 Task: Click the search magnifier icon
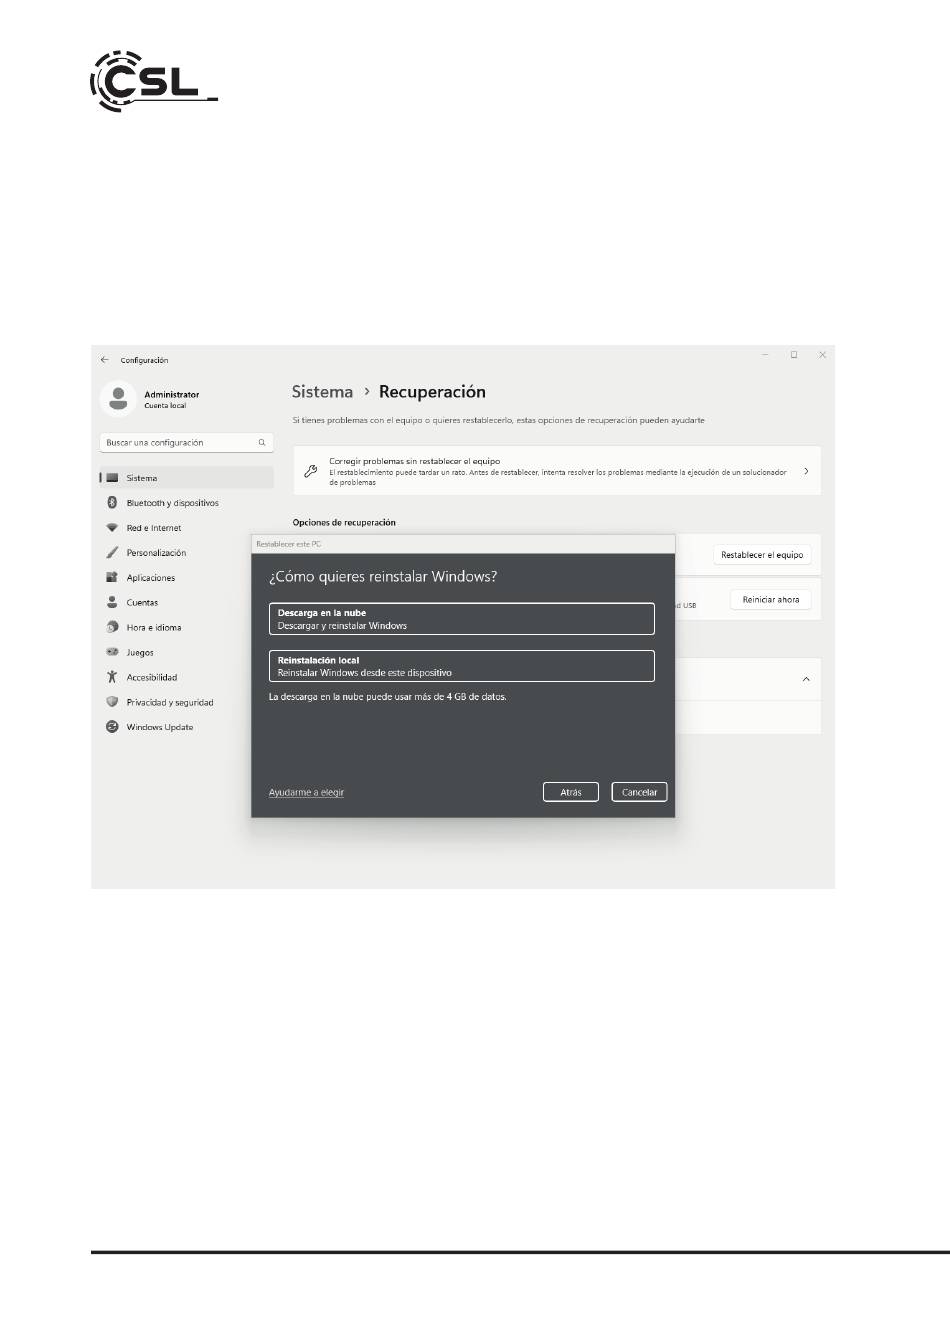pos(262,442)
